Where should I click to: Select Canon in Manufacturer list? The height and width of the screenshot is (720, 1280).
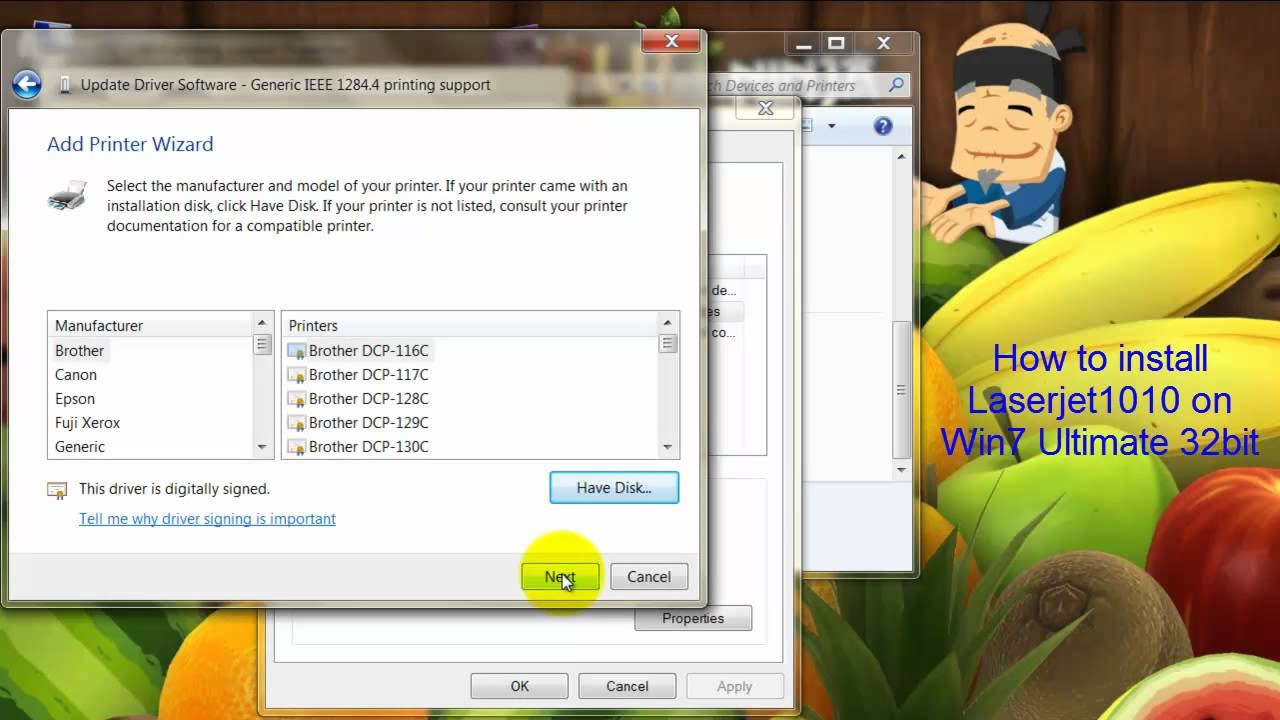pos(76,375)
